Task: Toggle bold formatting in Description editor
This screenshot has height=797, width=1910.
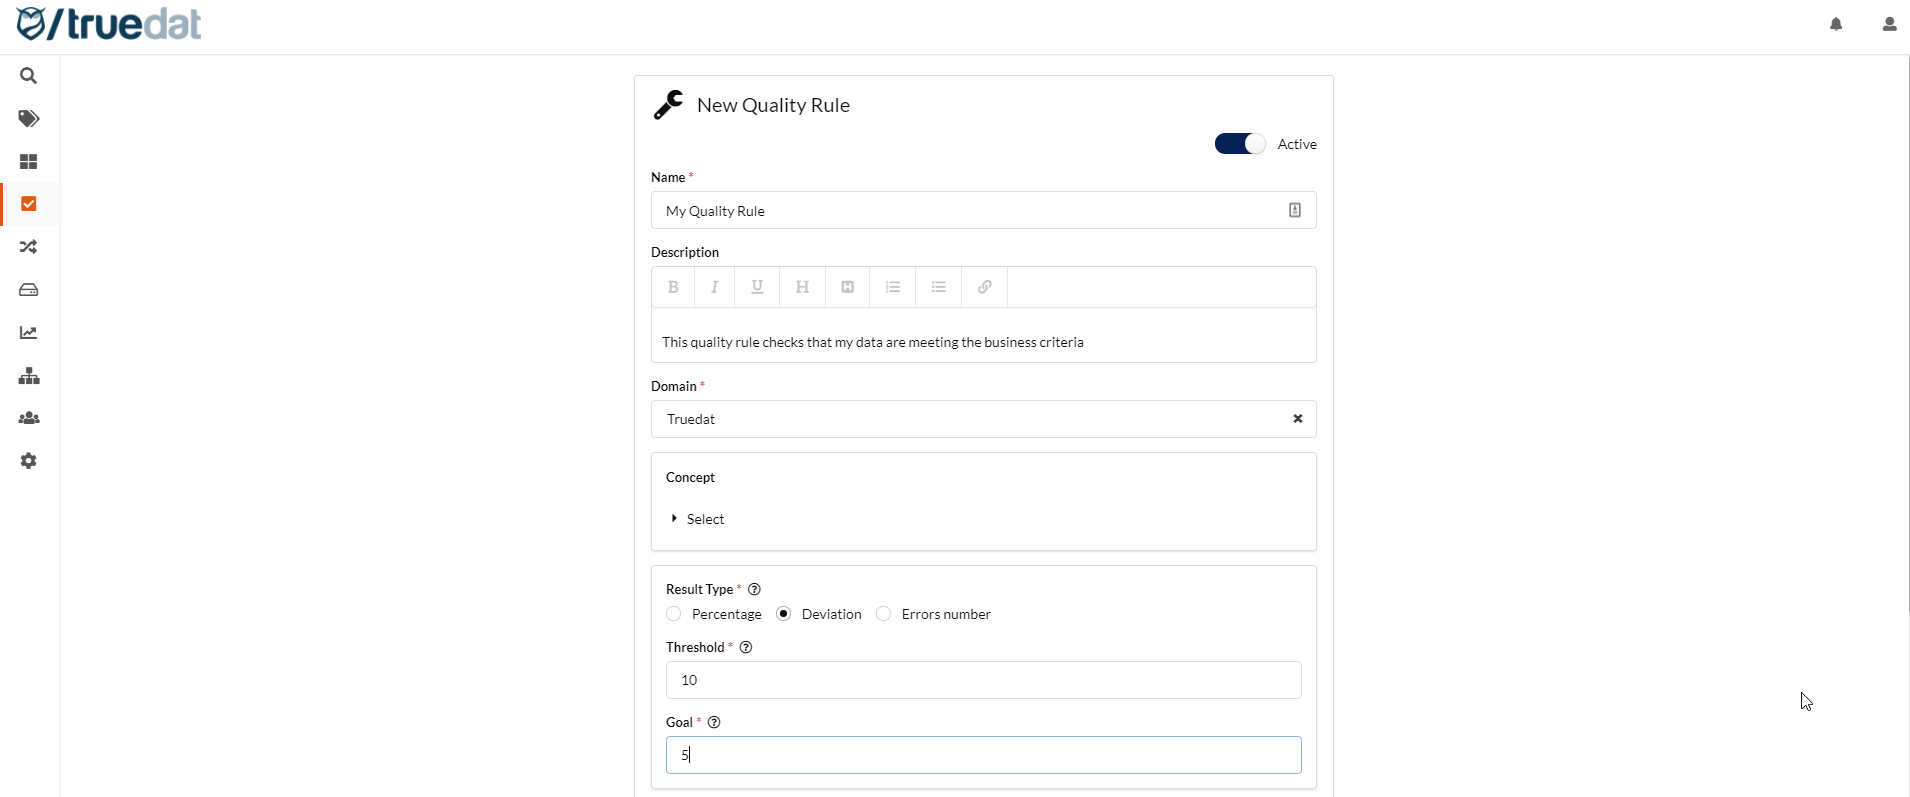Action: pyautogui.click(x=673, y=287)
